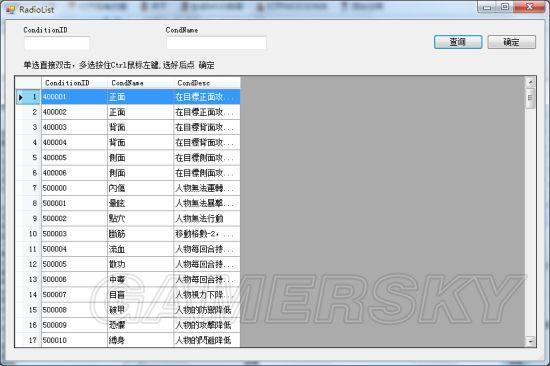Click the 查询 query button

coord(458,42)
